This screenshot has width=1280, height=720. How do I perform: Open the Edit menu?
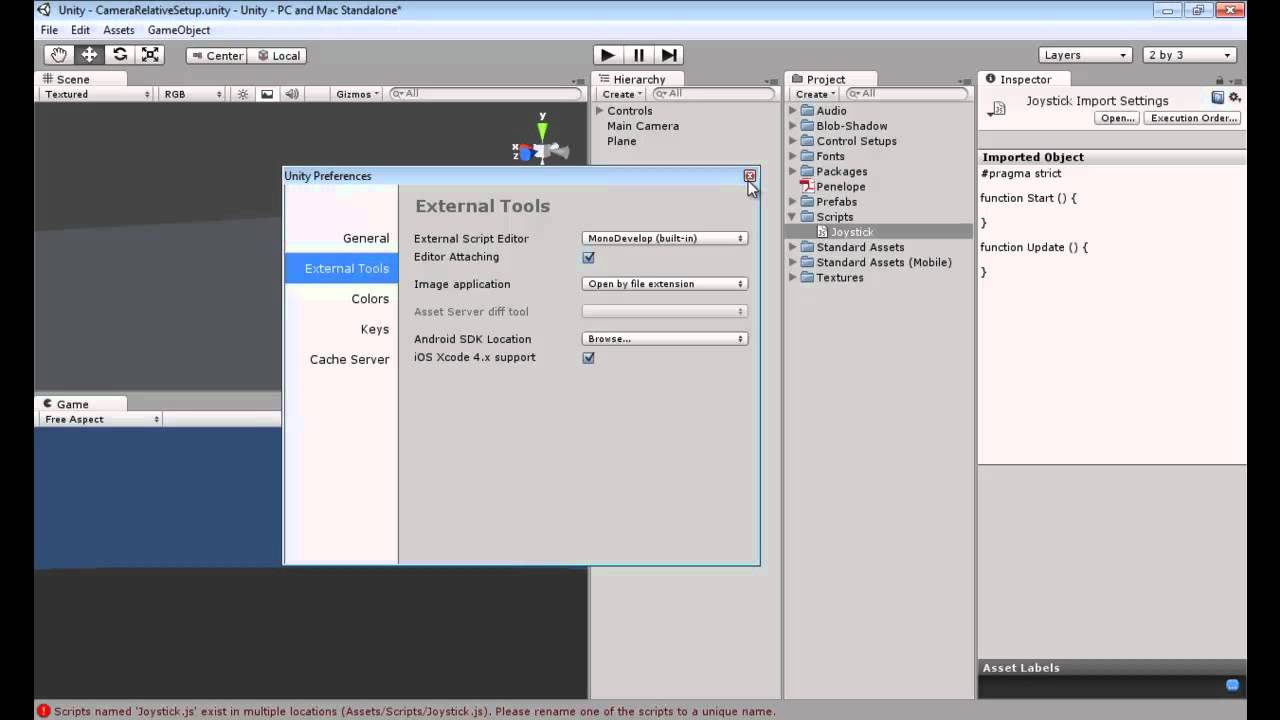click(x=81, y=30)
